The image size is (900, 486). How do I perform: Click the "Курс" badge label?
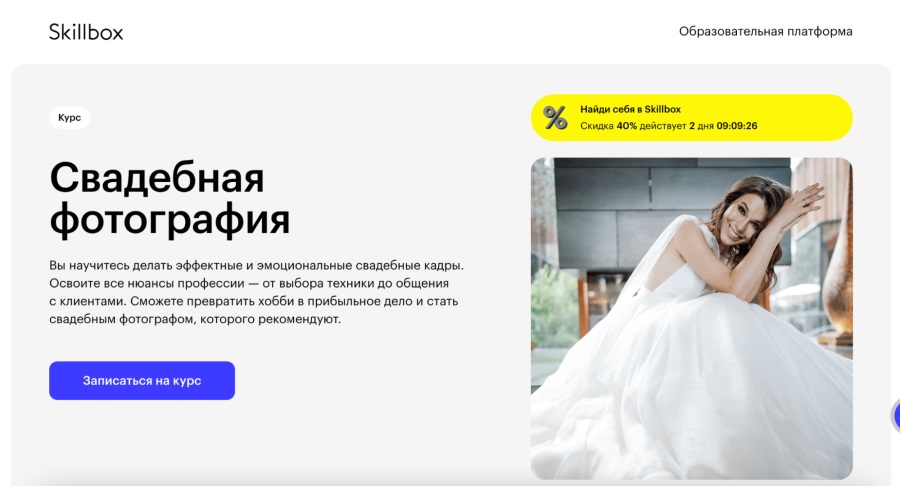pos(69,118)
